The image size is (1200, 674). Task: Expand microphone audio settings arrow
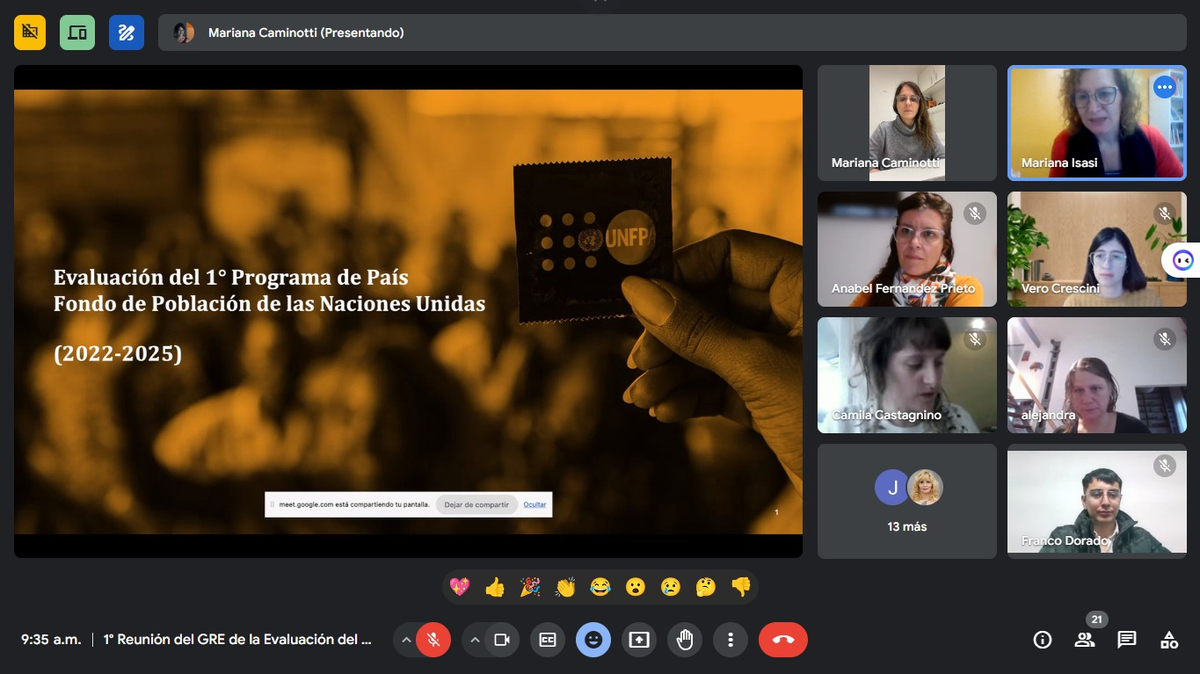point(405,640)
